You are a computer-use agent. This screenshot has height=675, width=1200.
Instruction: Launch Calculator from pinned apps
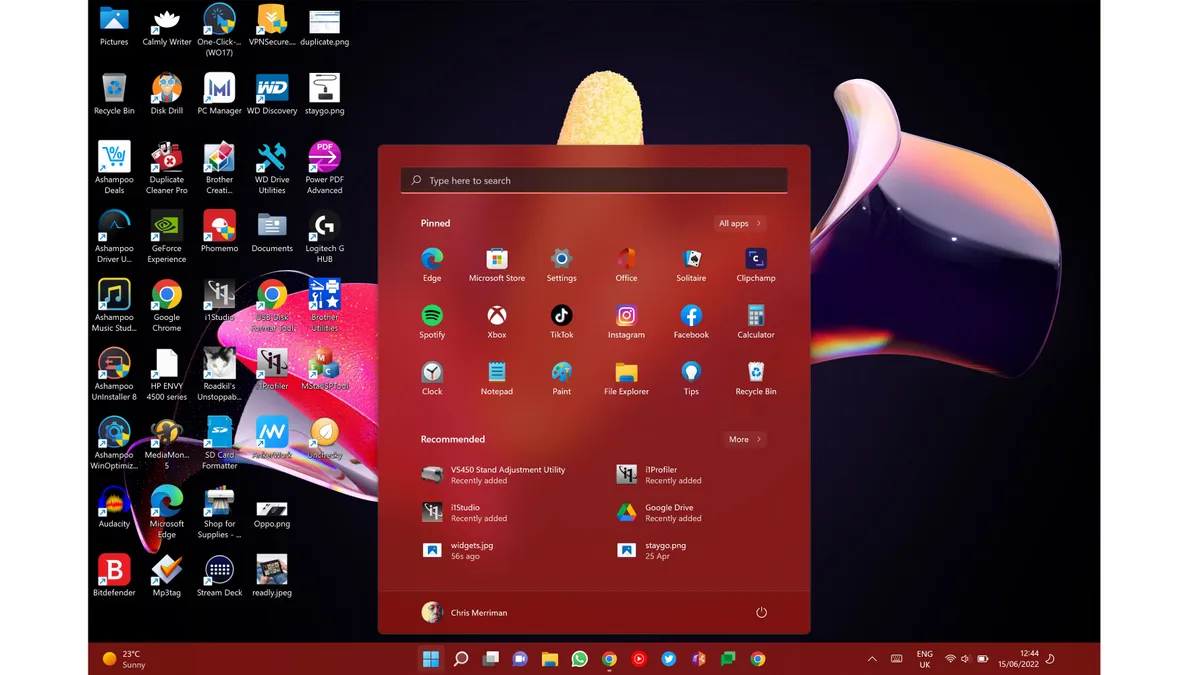[x=756, y=322]
